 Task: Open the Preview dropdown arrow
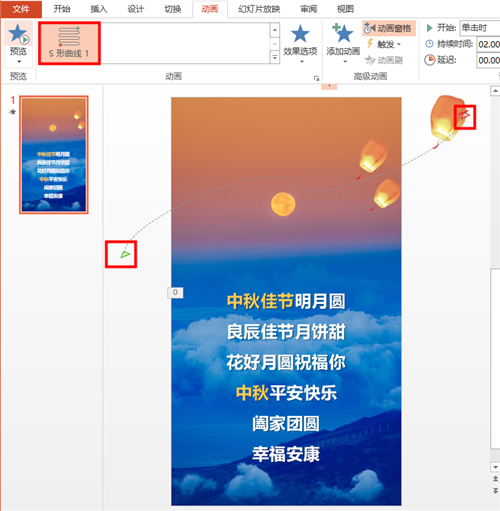tap(19, 62)
